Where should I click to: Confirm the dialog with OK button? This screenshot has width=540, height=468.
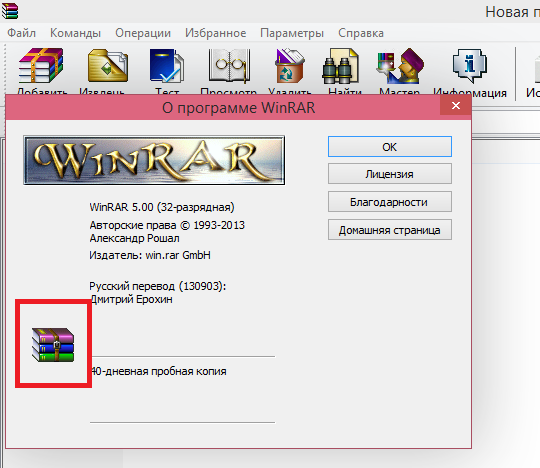(390, 147)
